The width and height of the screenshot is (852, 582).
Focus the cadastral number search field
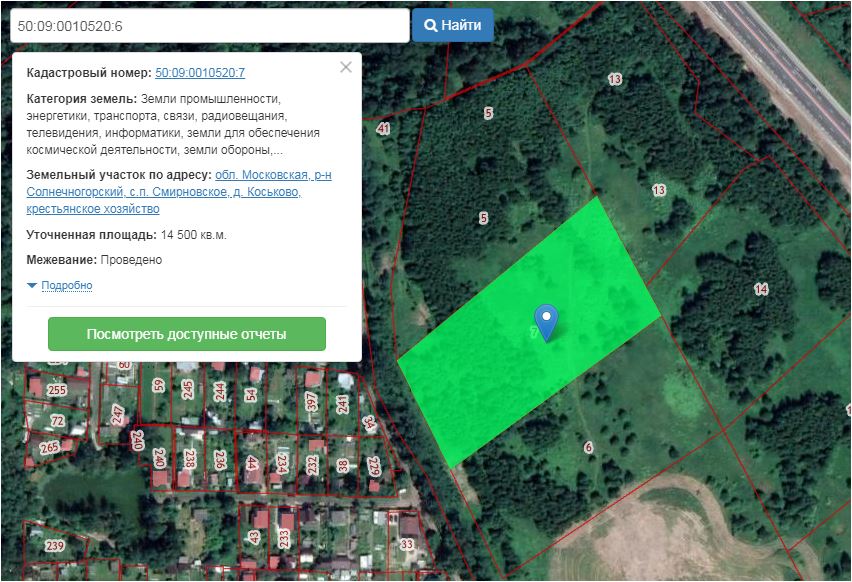coord(209,25)
